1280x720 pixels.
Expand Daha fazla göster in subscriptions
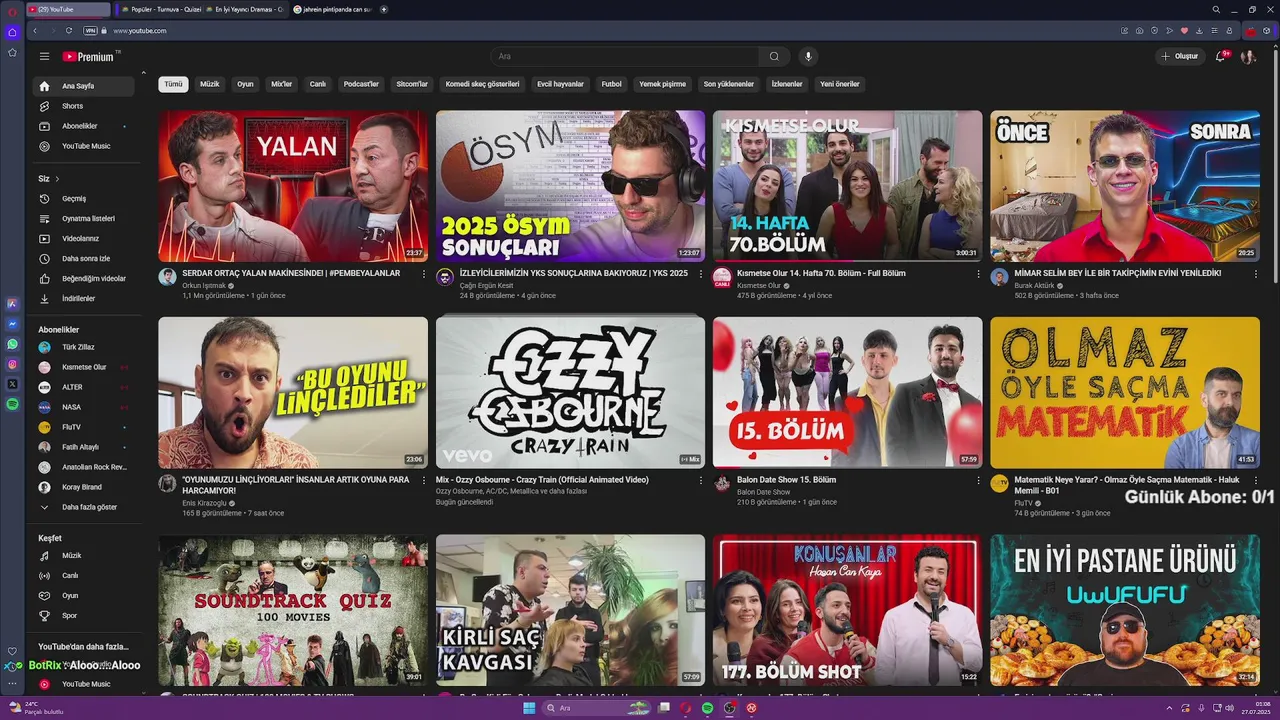click(83, 507)
